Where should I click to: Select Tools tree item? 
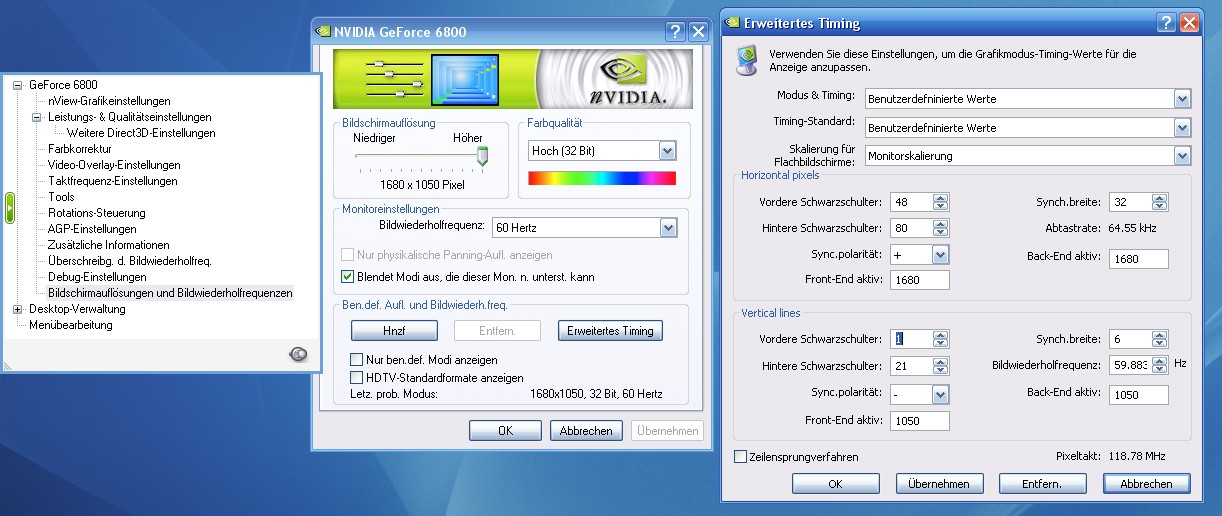coord(61,197)
